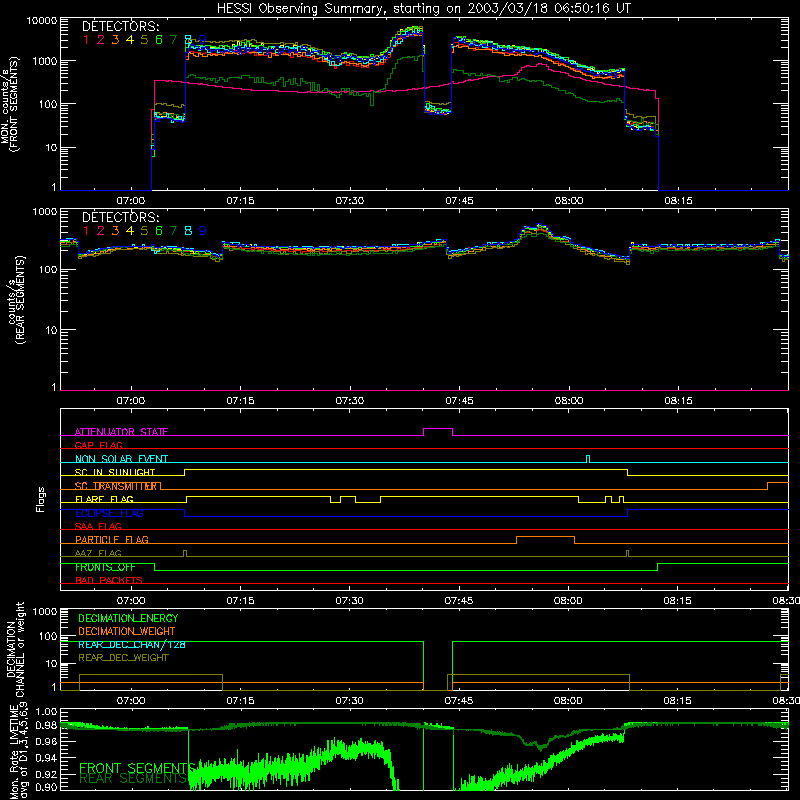Click yellow detector '4' in front segments legend

point(130,39)
